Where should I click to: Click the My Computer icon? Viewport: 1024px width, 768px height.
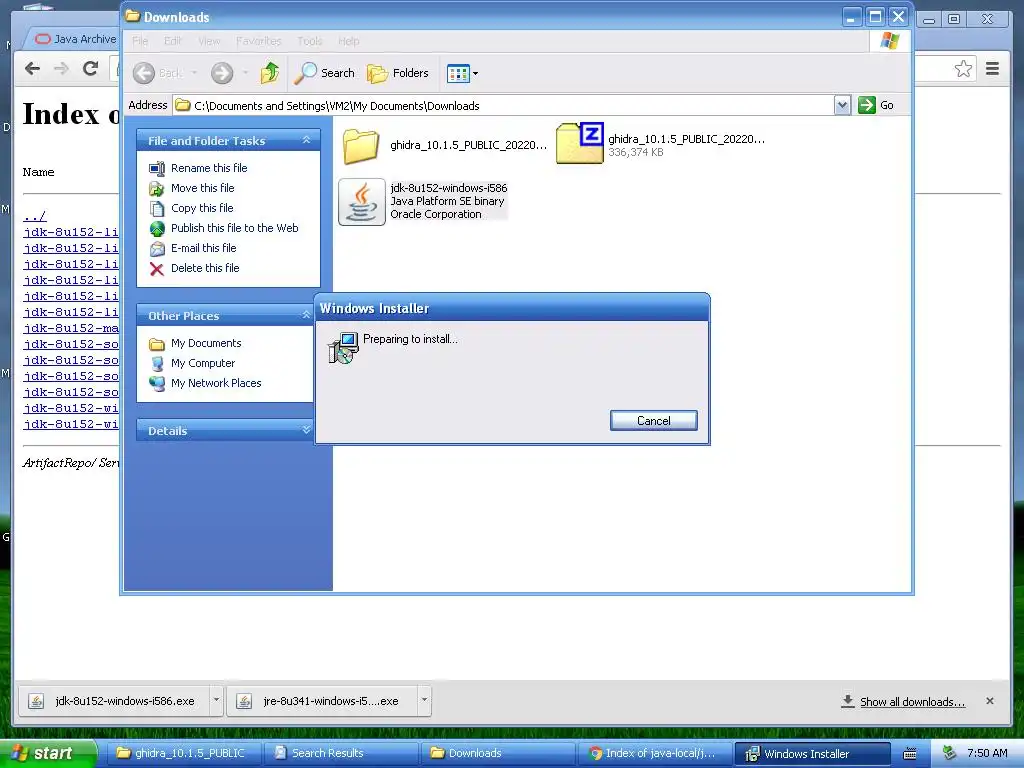pos(157,364)
